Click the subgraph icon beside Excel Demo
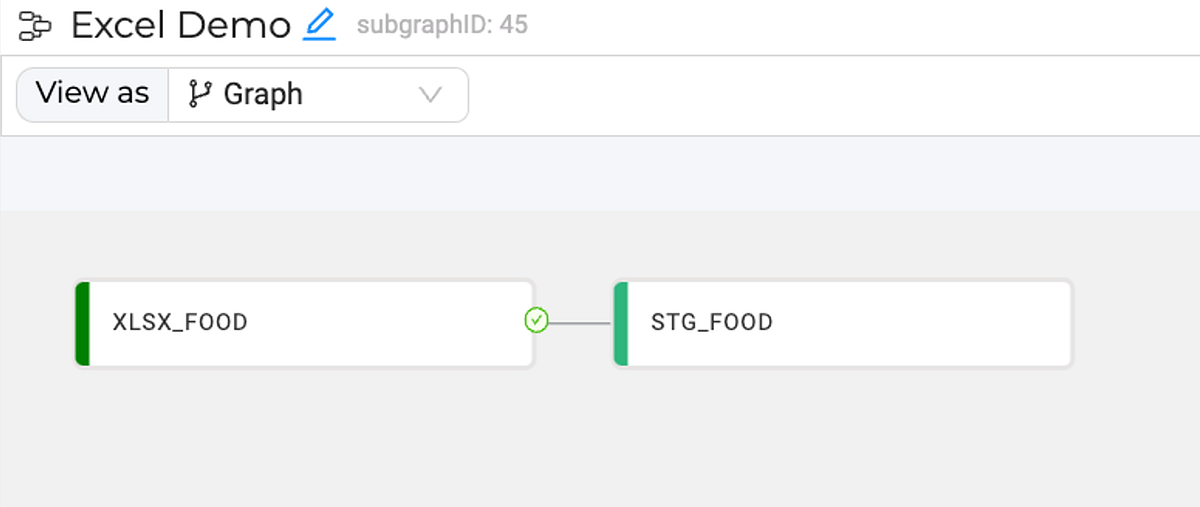The width and height of the screenshot is (1200, 507). pos(35,26)
